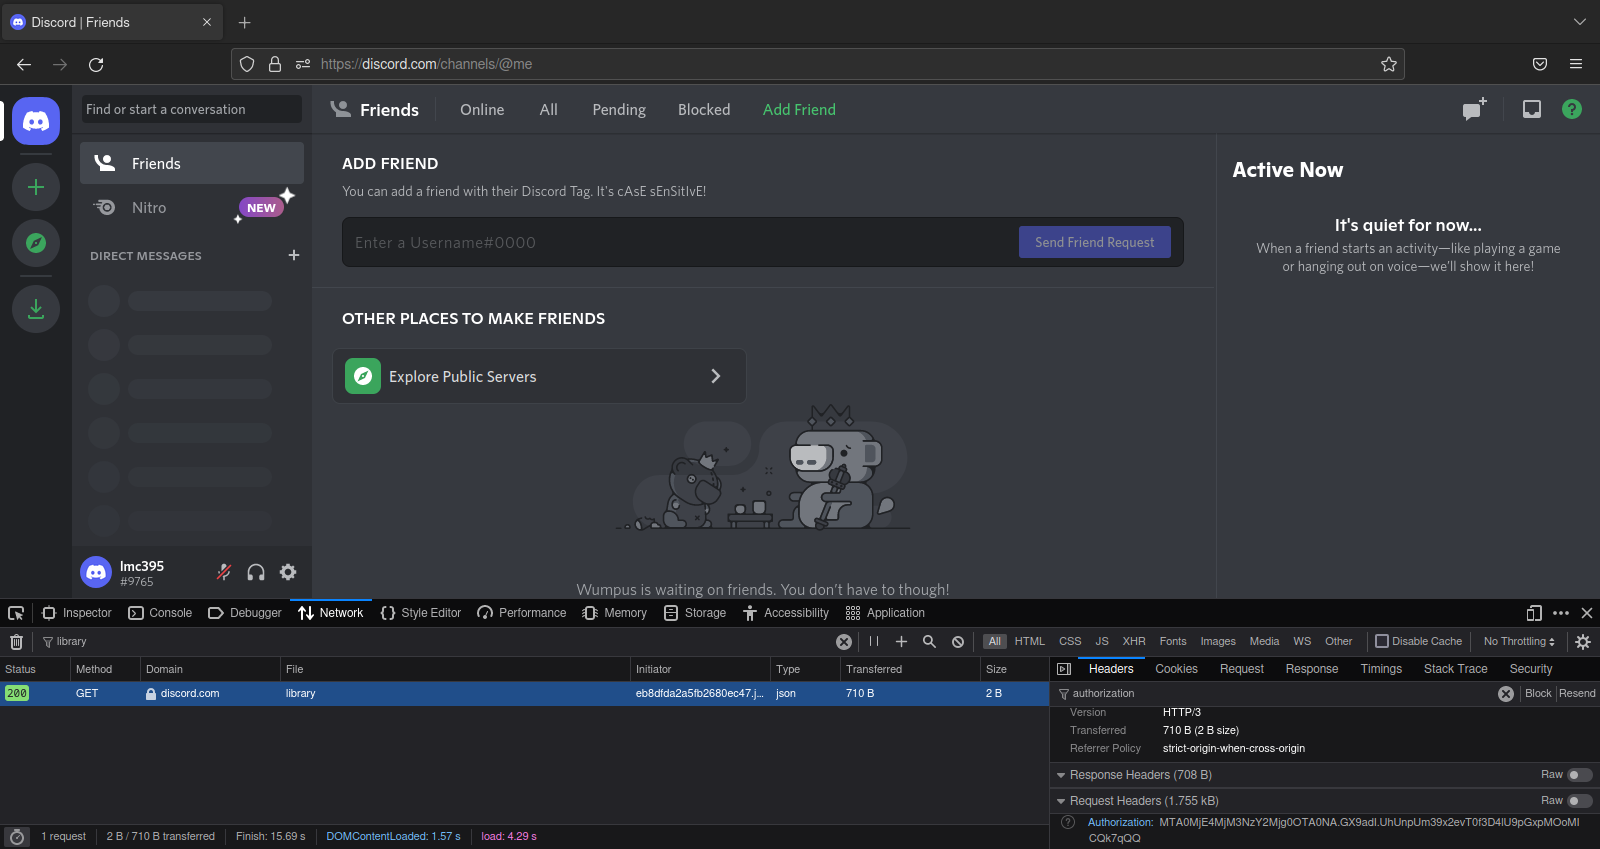Switch to the Pending friends tab
This screenshot has width=1600, height=849.
pos(619,110)
